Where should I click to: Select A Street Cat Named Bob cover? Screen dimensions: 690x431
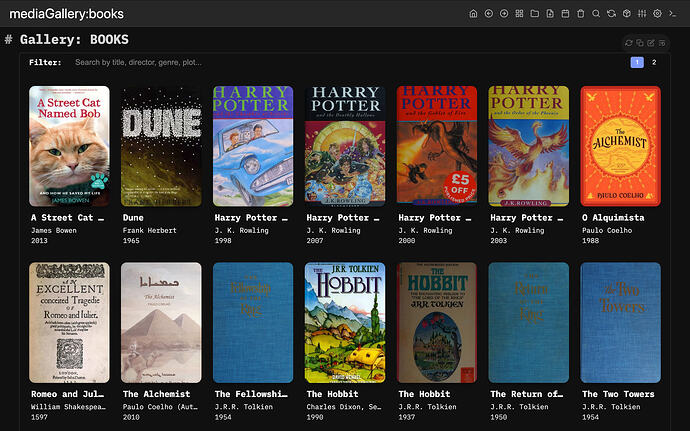point(69,146)
